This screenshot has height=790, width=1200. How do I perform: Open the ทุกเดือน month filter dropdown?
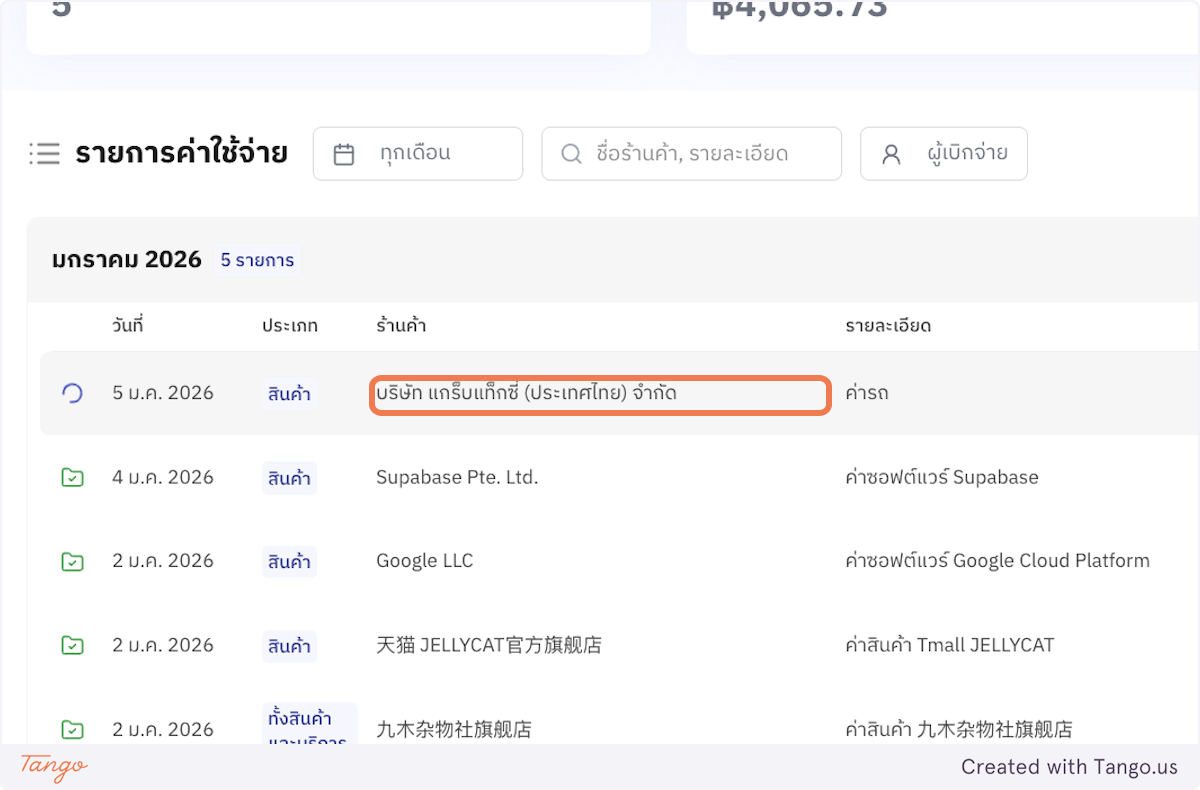(418, 153)
